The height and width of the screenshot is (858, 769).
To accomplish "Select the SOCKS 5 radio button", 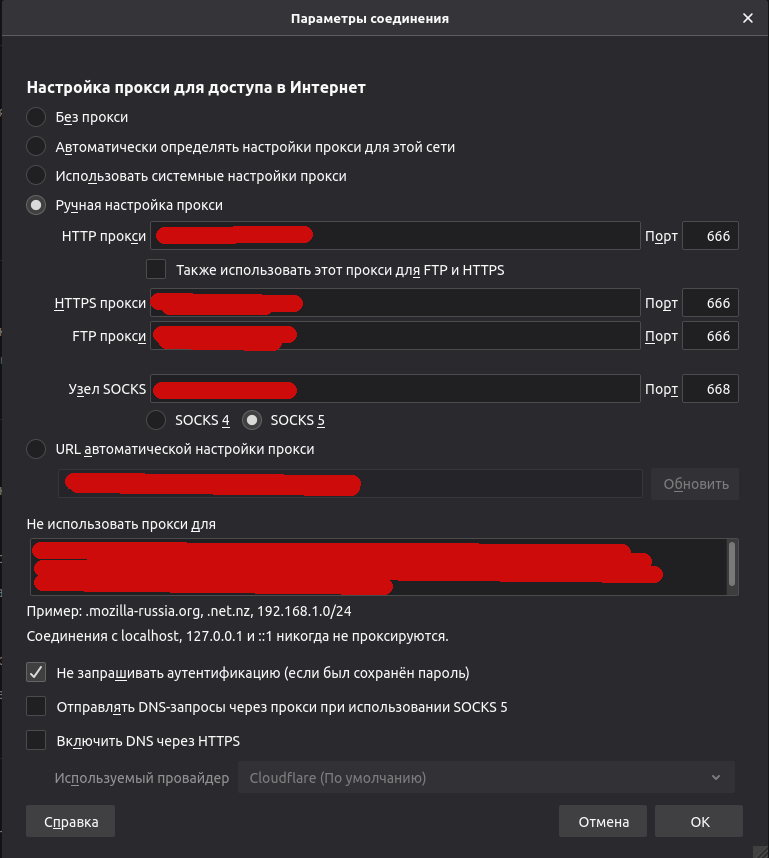I will coord(251,420).
